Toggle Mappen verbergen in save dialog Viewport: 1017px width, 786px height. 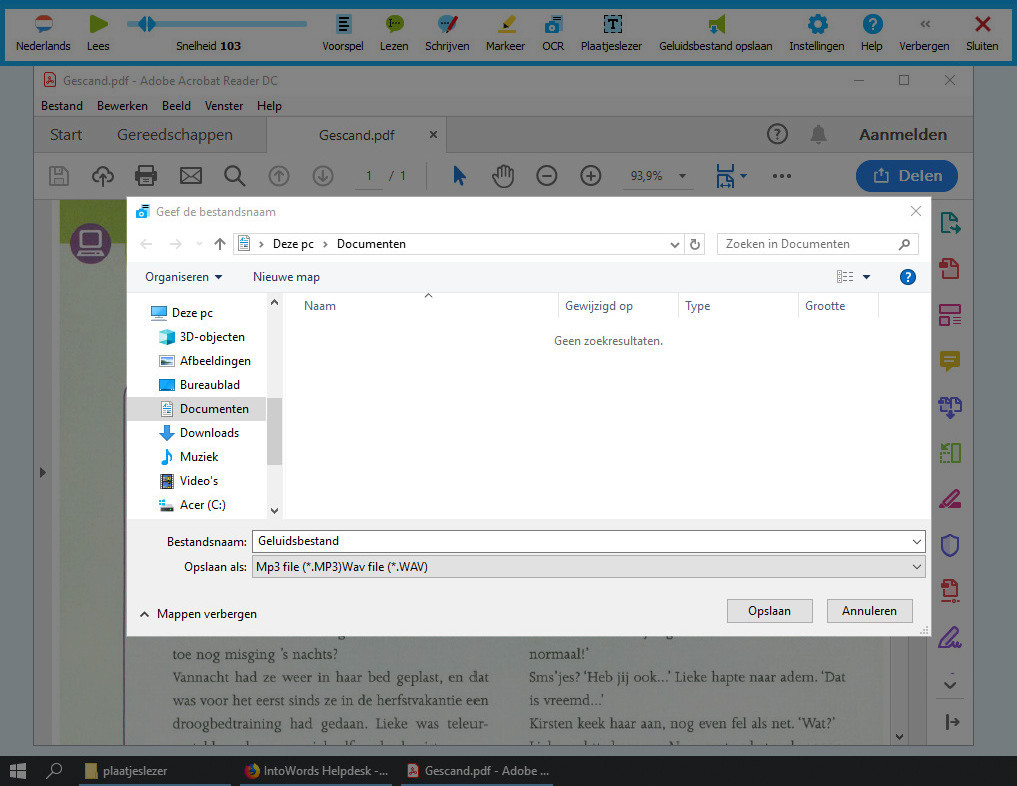click(198, 614)
